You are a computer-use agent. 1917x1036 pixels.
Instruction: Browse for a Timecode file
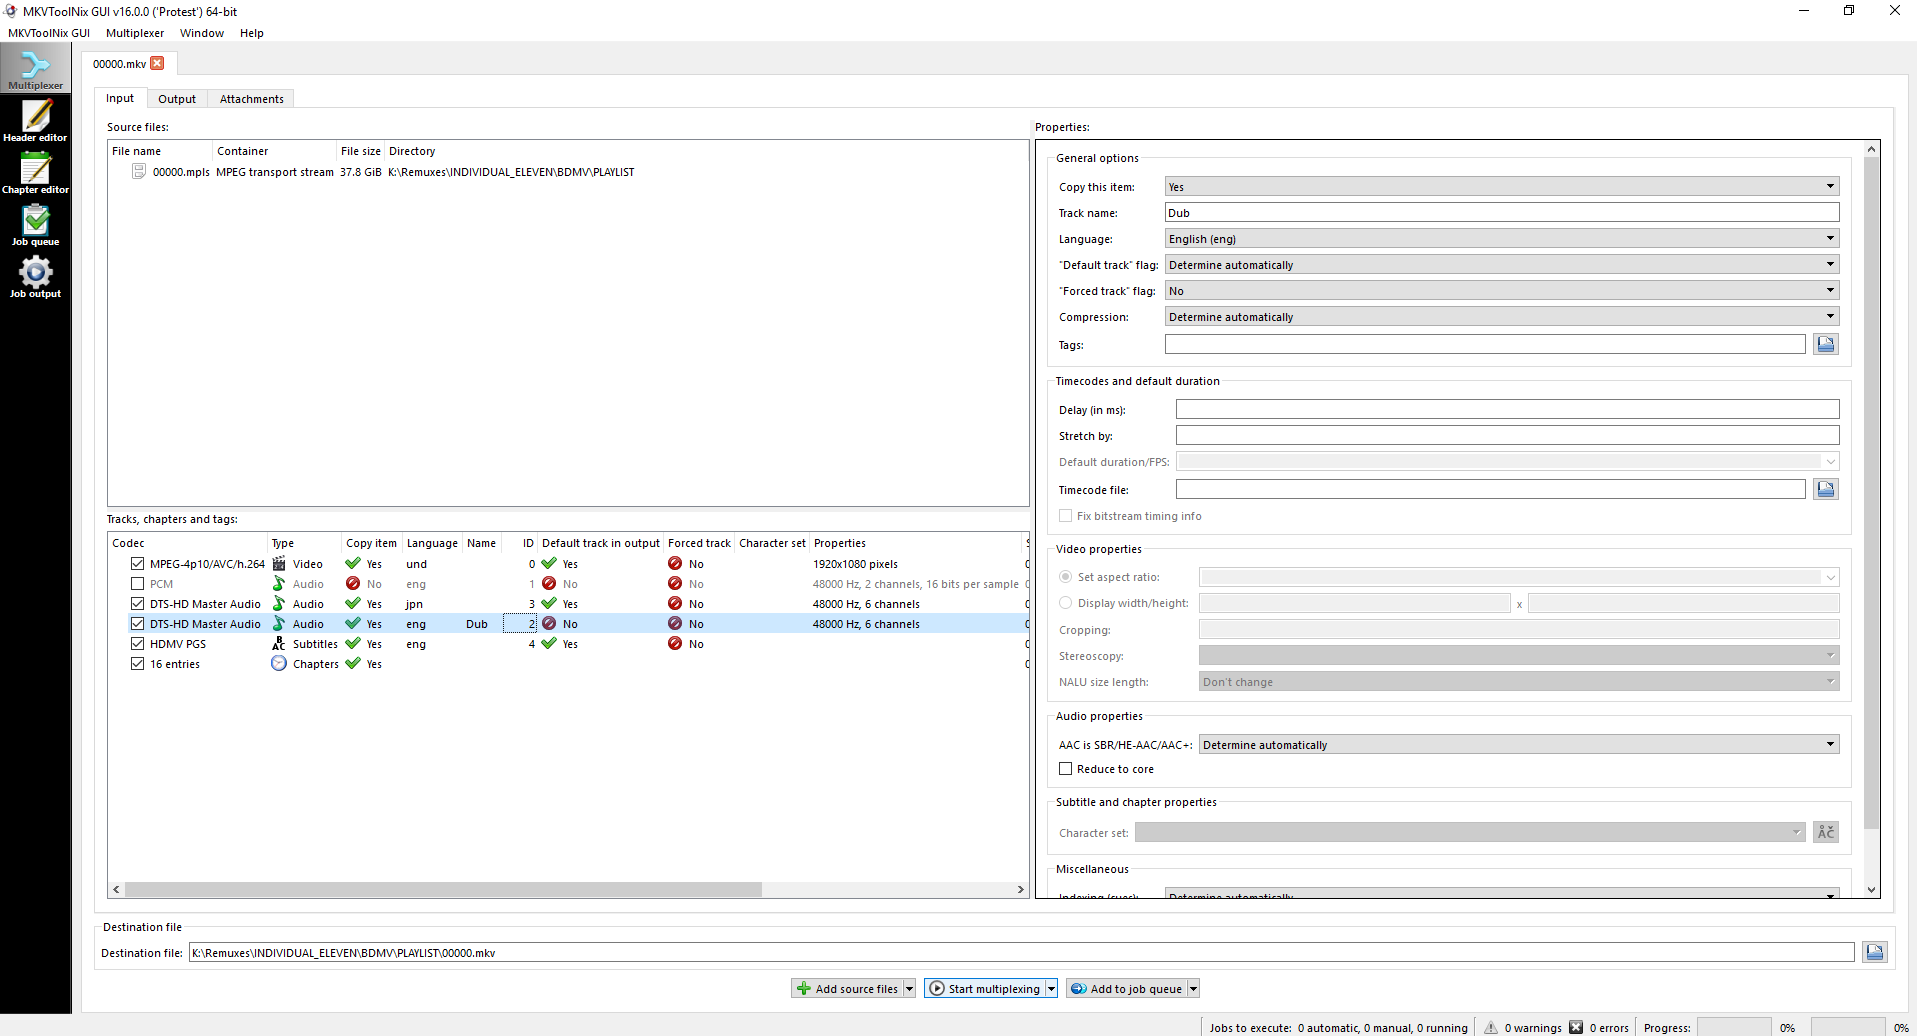pyautogui.click(x=1826, y=489)
